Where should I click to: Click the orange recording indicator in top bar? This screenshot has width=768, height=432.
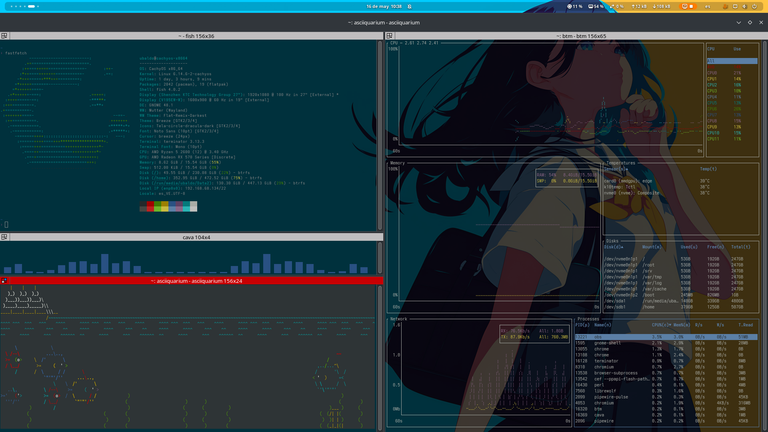[x=688, y=6]
